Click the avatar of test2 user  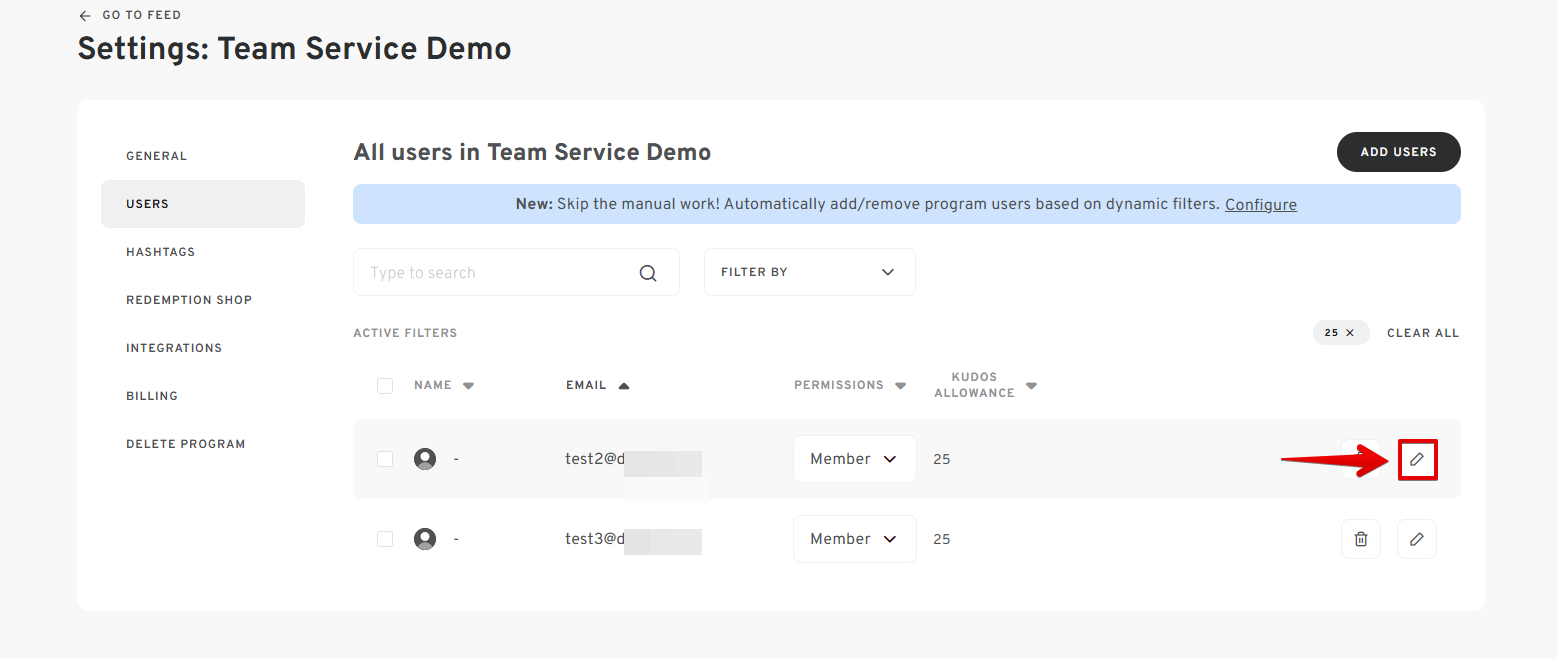click(x=425, y=459)
